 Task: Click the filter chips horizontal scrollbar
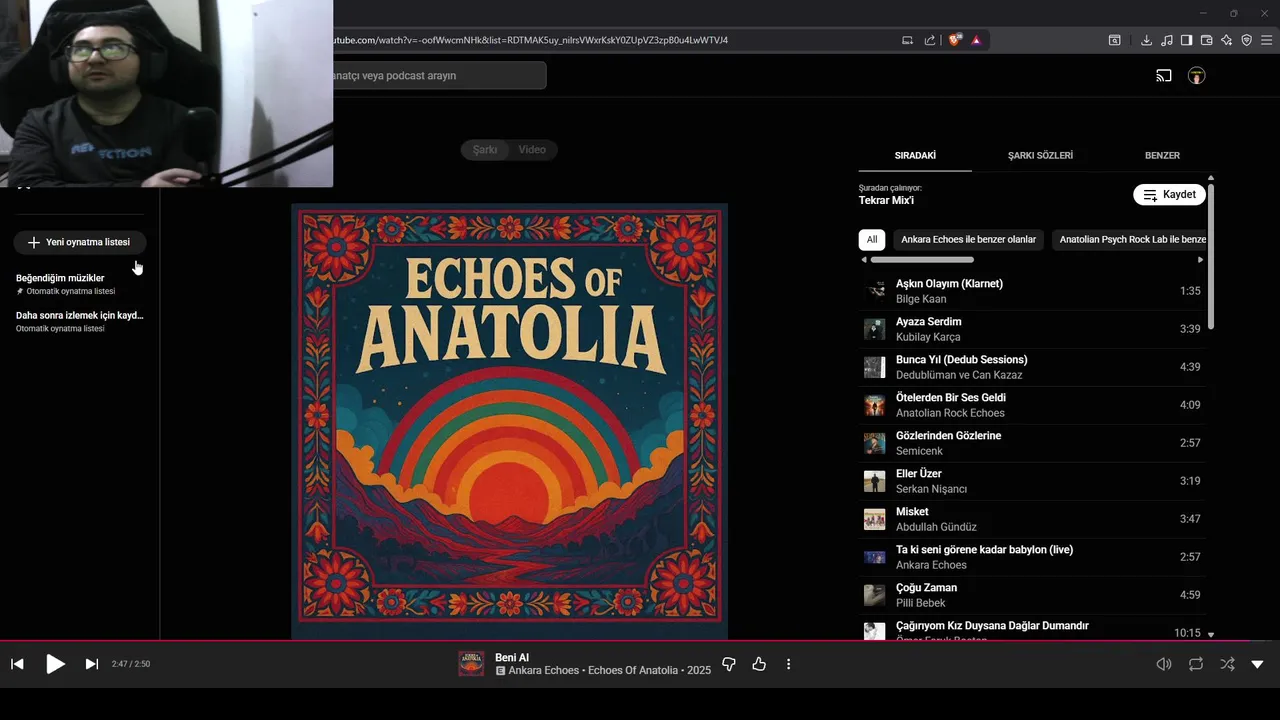(922, 260)
